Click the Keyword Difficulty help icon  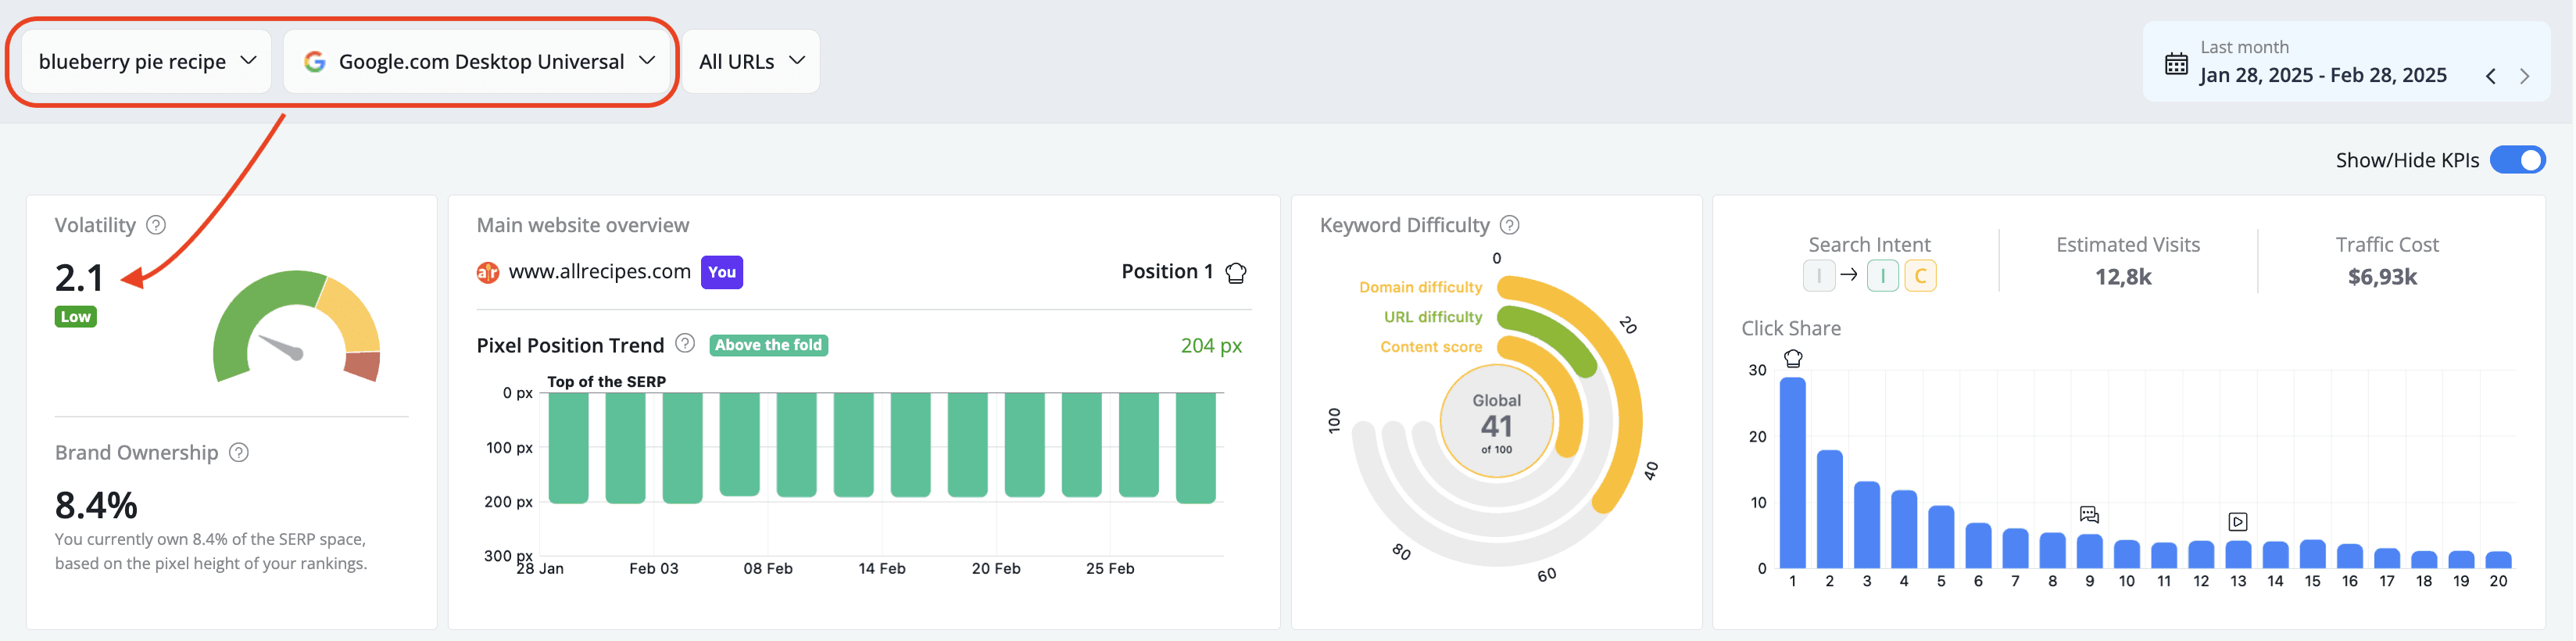(x=1510, y=225)
